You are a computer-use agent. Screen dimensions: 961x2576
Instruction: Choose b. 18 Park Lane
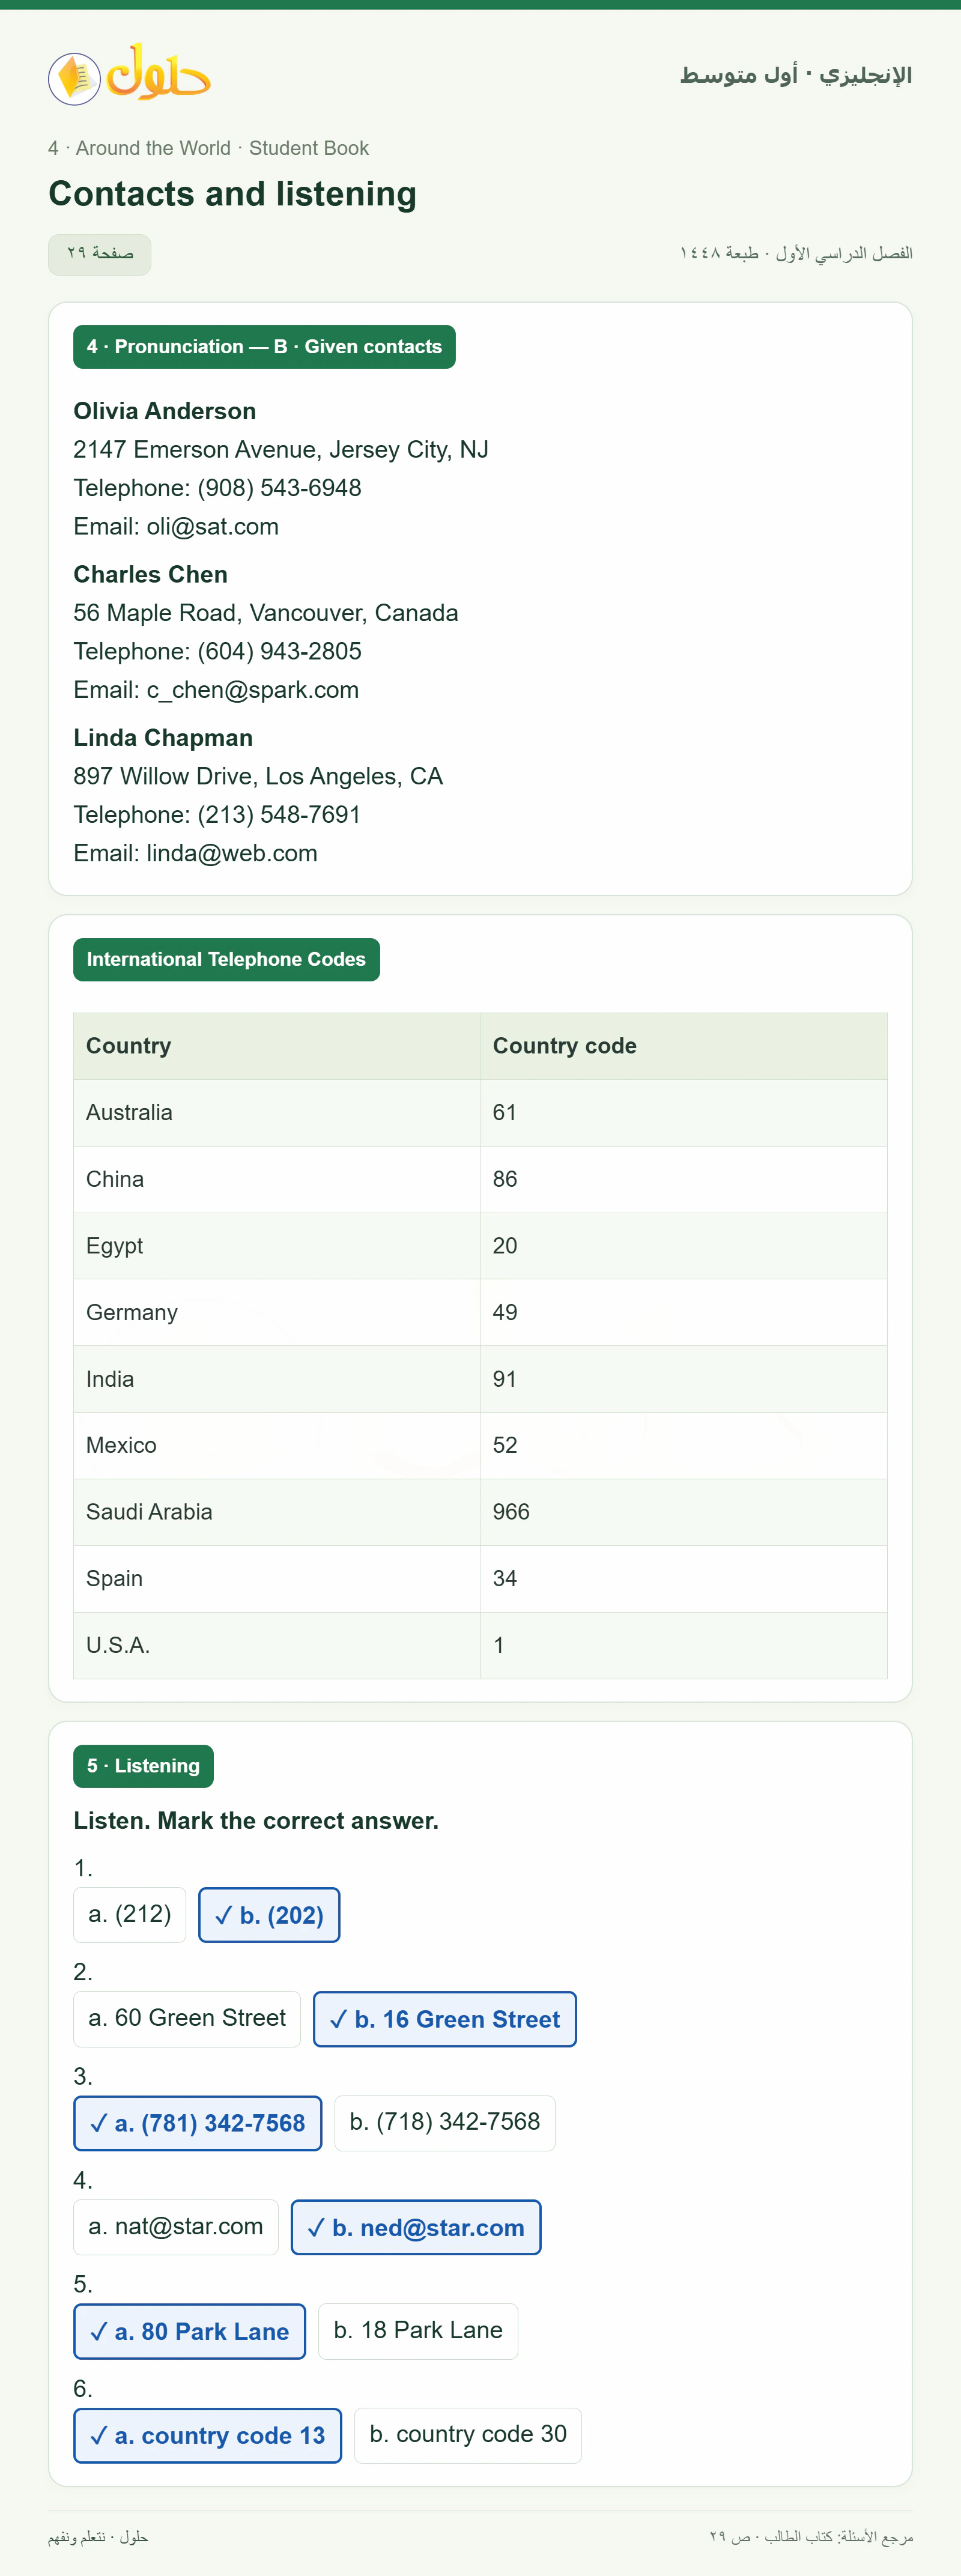[x=418, y=2330]
